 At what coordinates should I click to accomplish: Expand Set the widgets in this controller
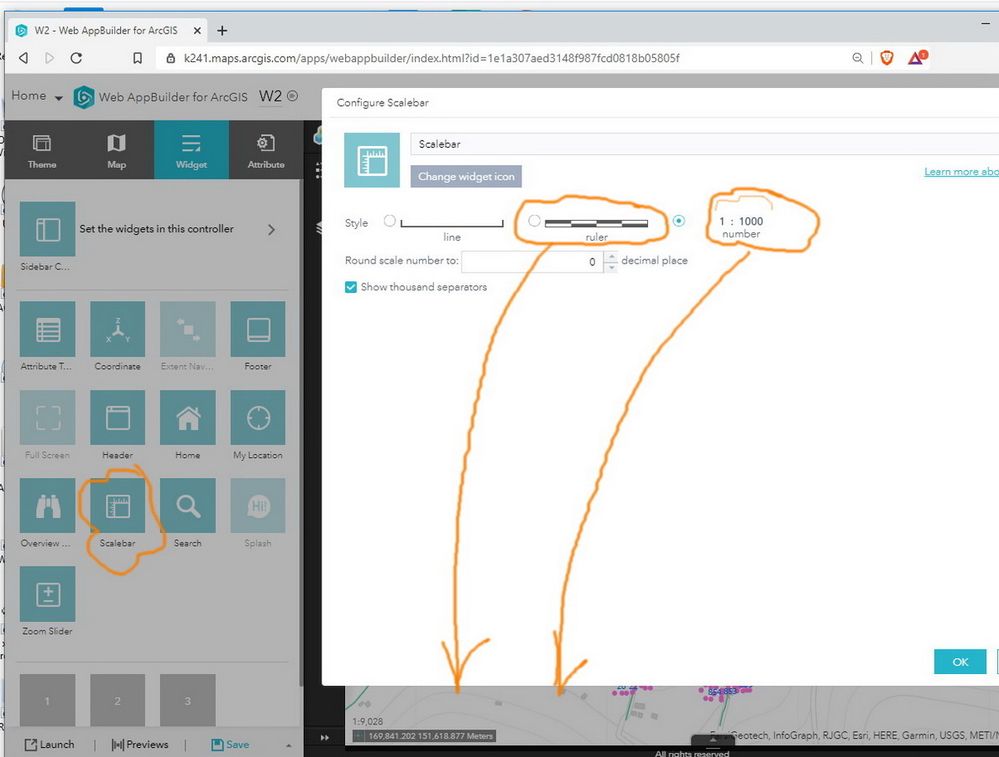click(271, 229)
